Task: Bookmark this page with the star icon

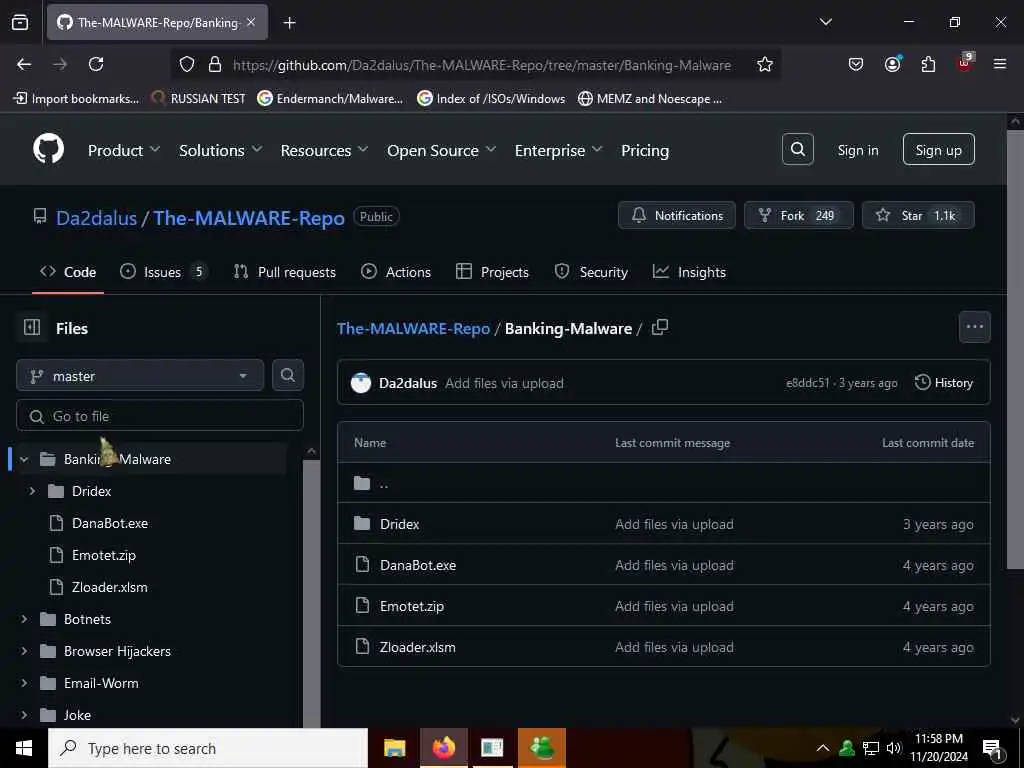Action: pyautogui.click(x=765, y=65)
